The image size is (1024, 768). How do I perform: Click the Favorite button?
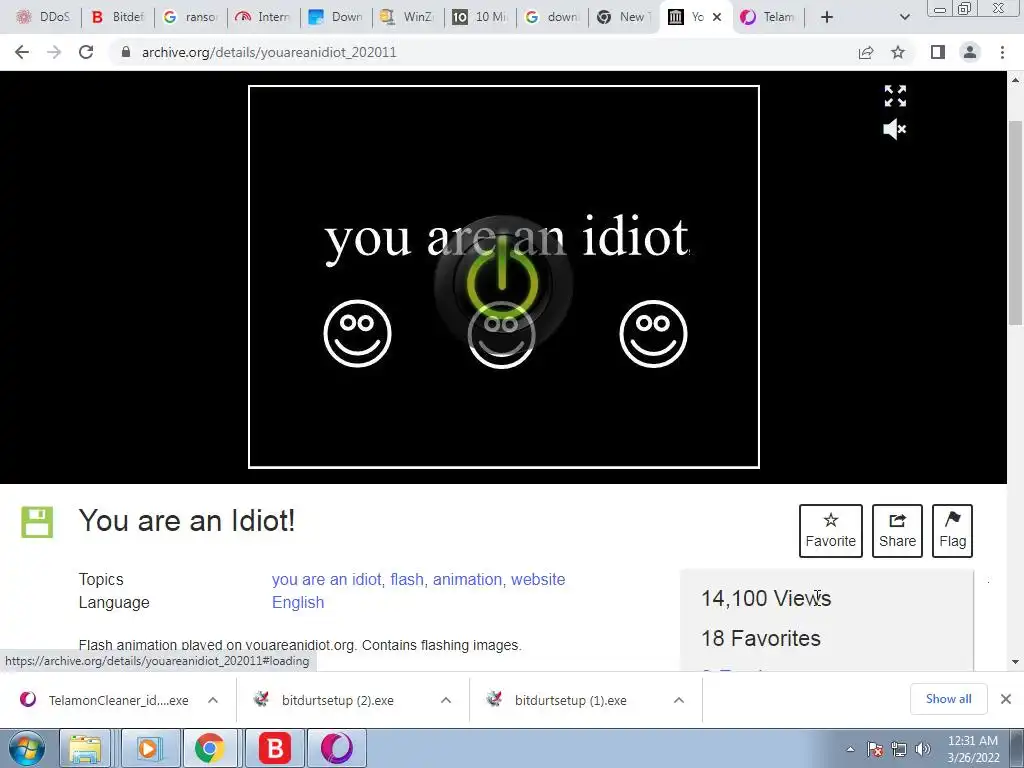pos(831,531)
